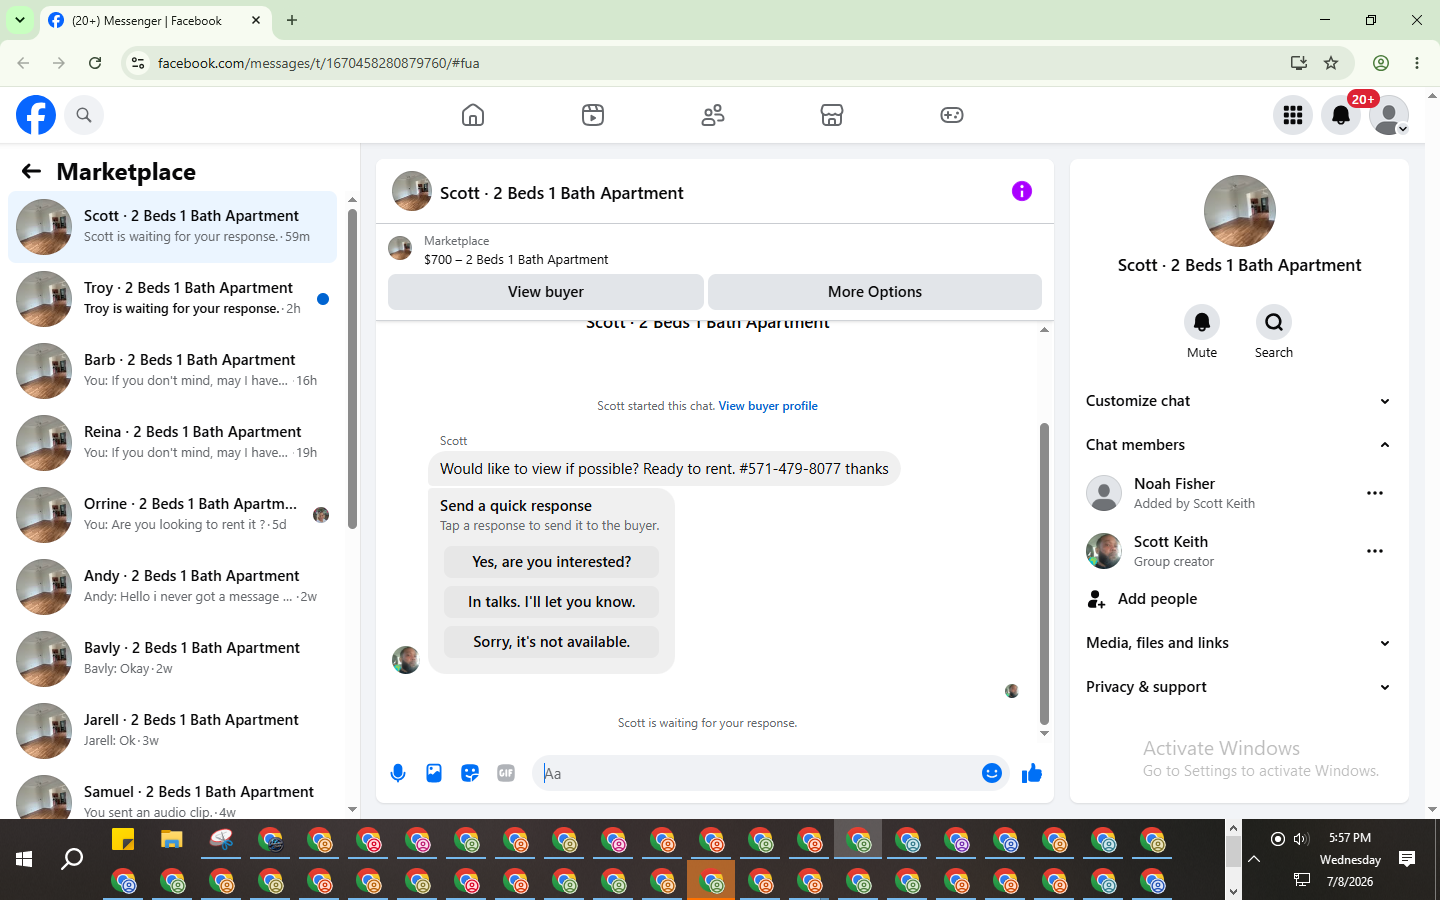Screen dimensions: 1440x900
Task: Focus the message input field
Action: click(x=771, y=773)
